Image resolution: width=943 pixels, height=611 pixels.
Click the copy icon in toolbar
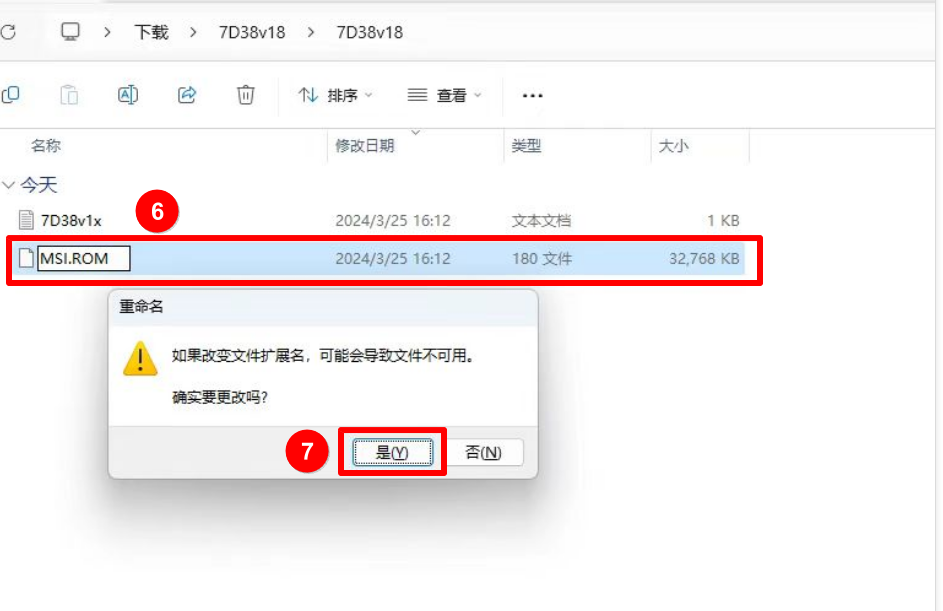coord(10,95)
